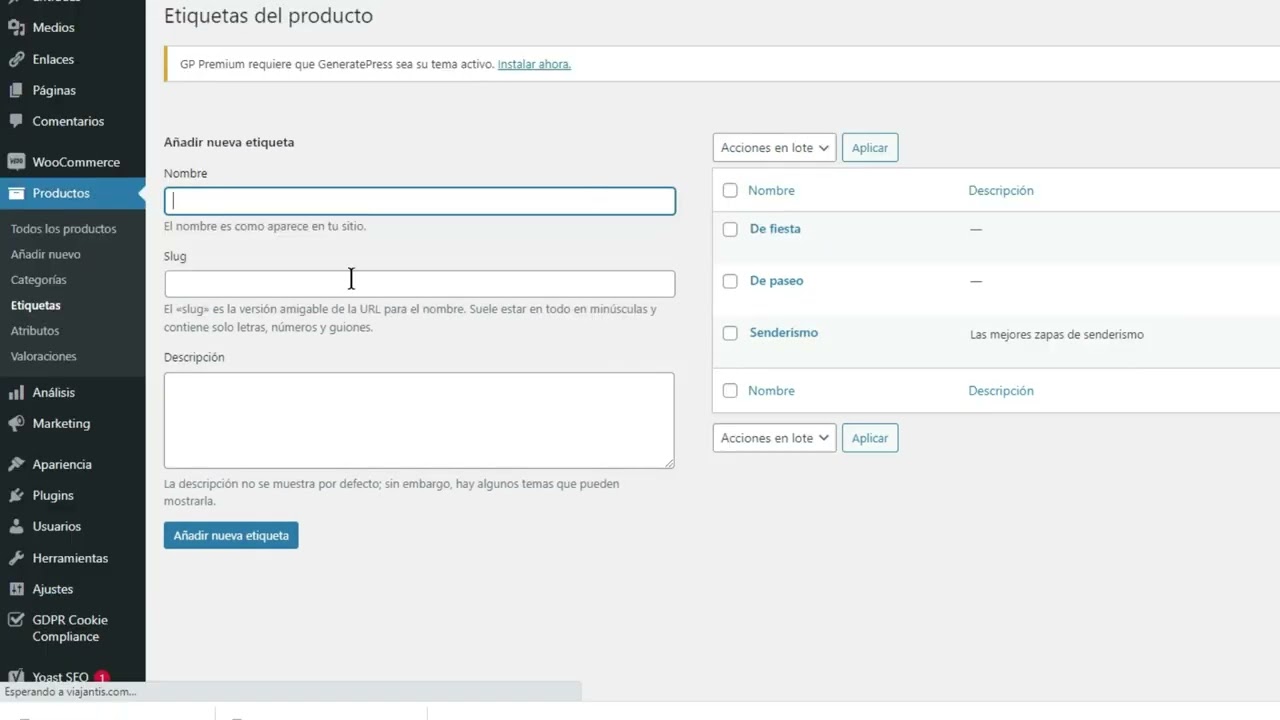Click the Productos box icon
The width and height of the screenshot is (1280, 720).
pos(16,193)
